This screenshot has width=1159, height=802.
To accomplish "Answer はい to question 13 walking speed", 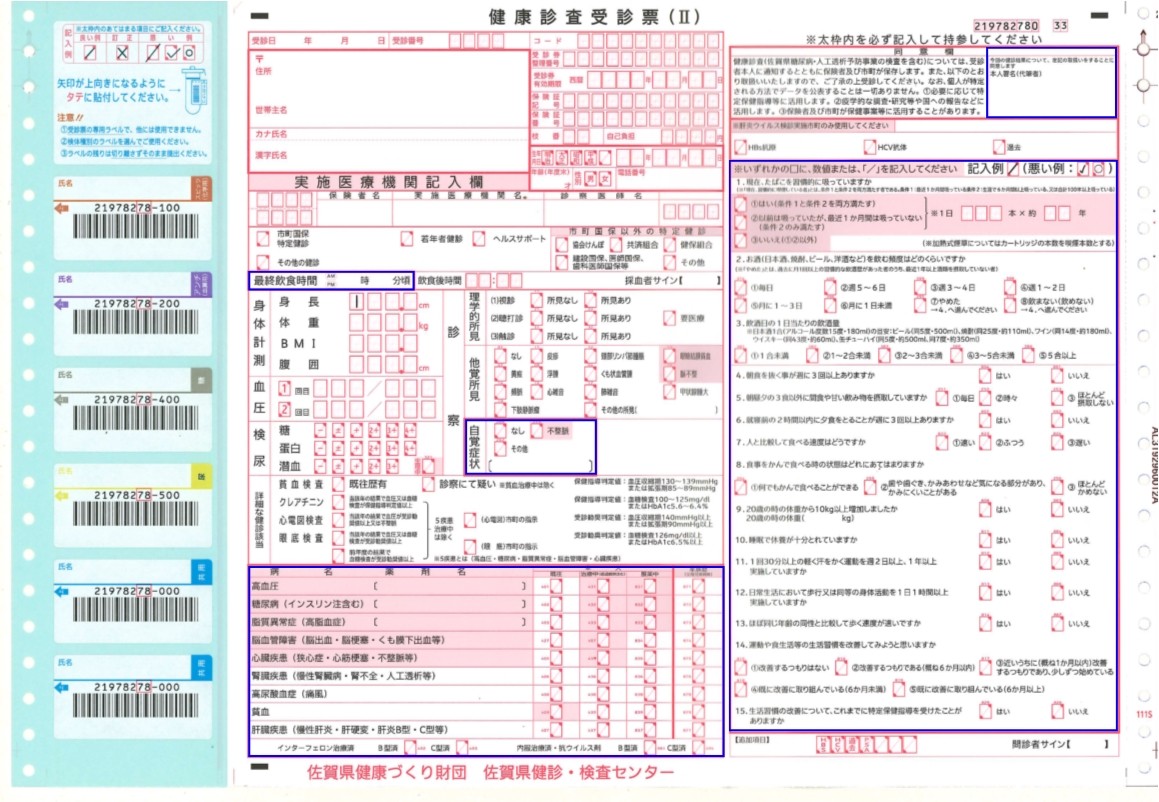I will 985,623.
